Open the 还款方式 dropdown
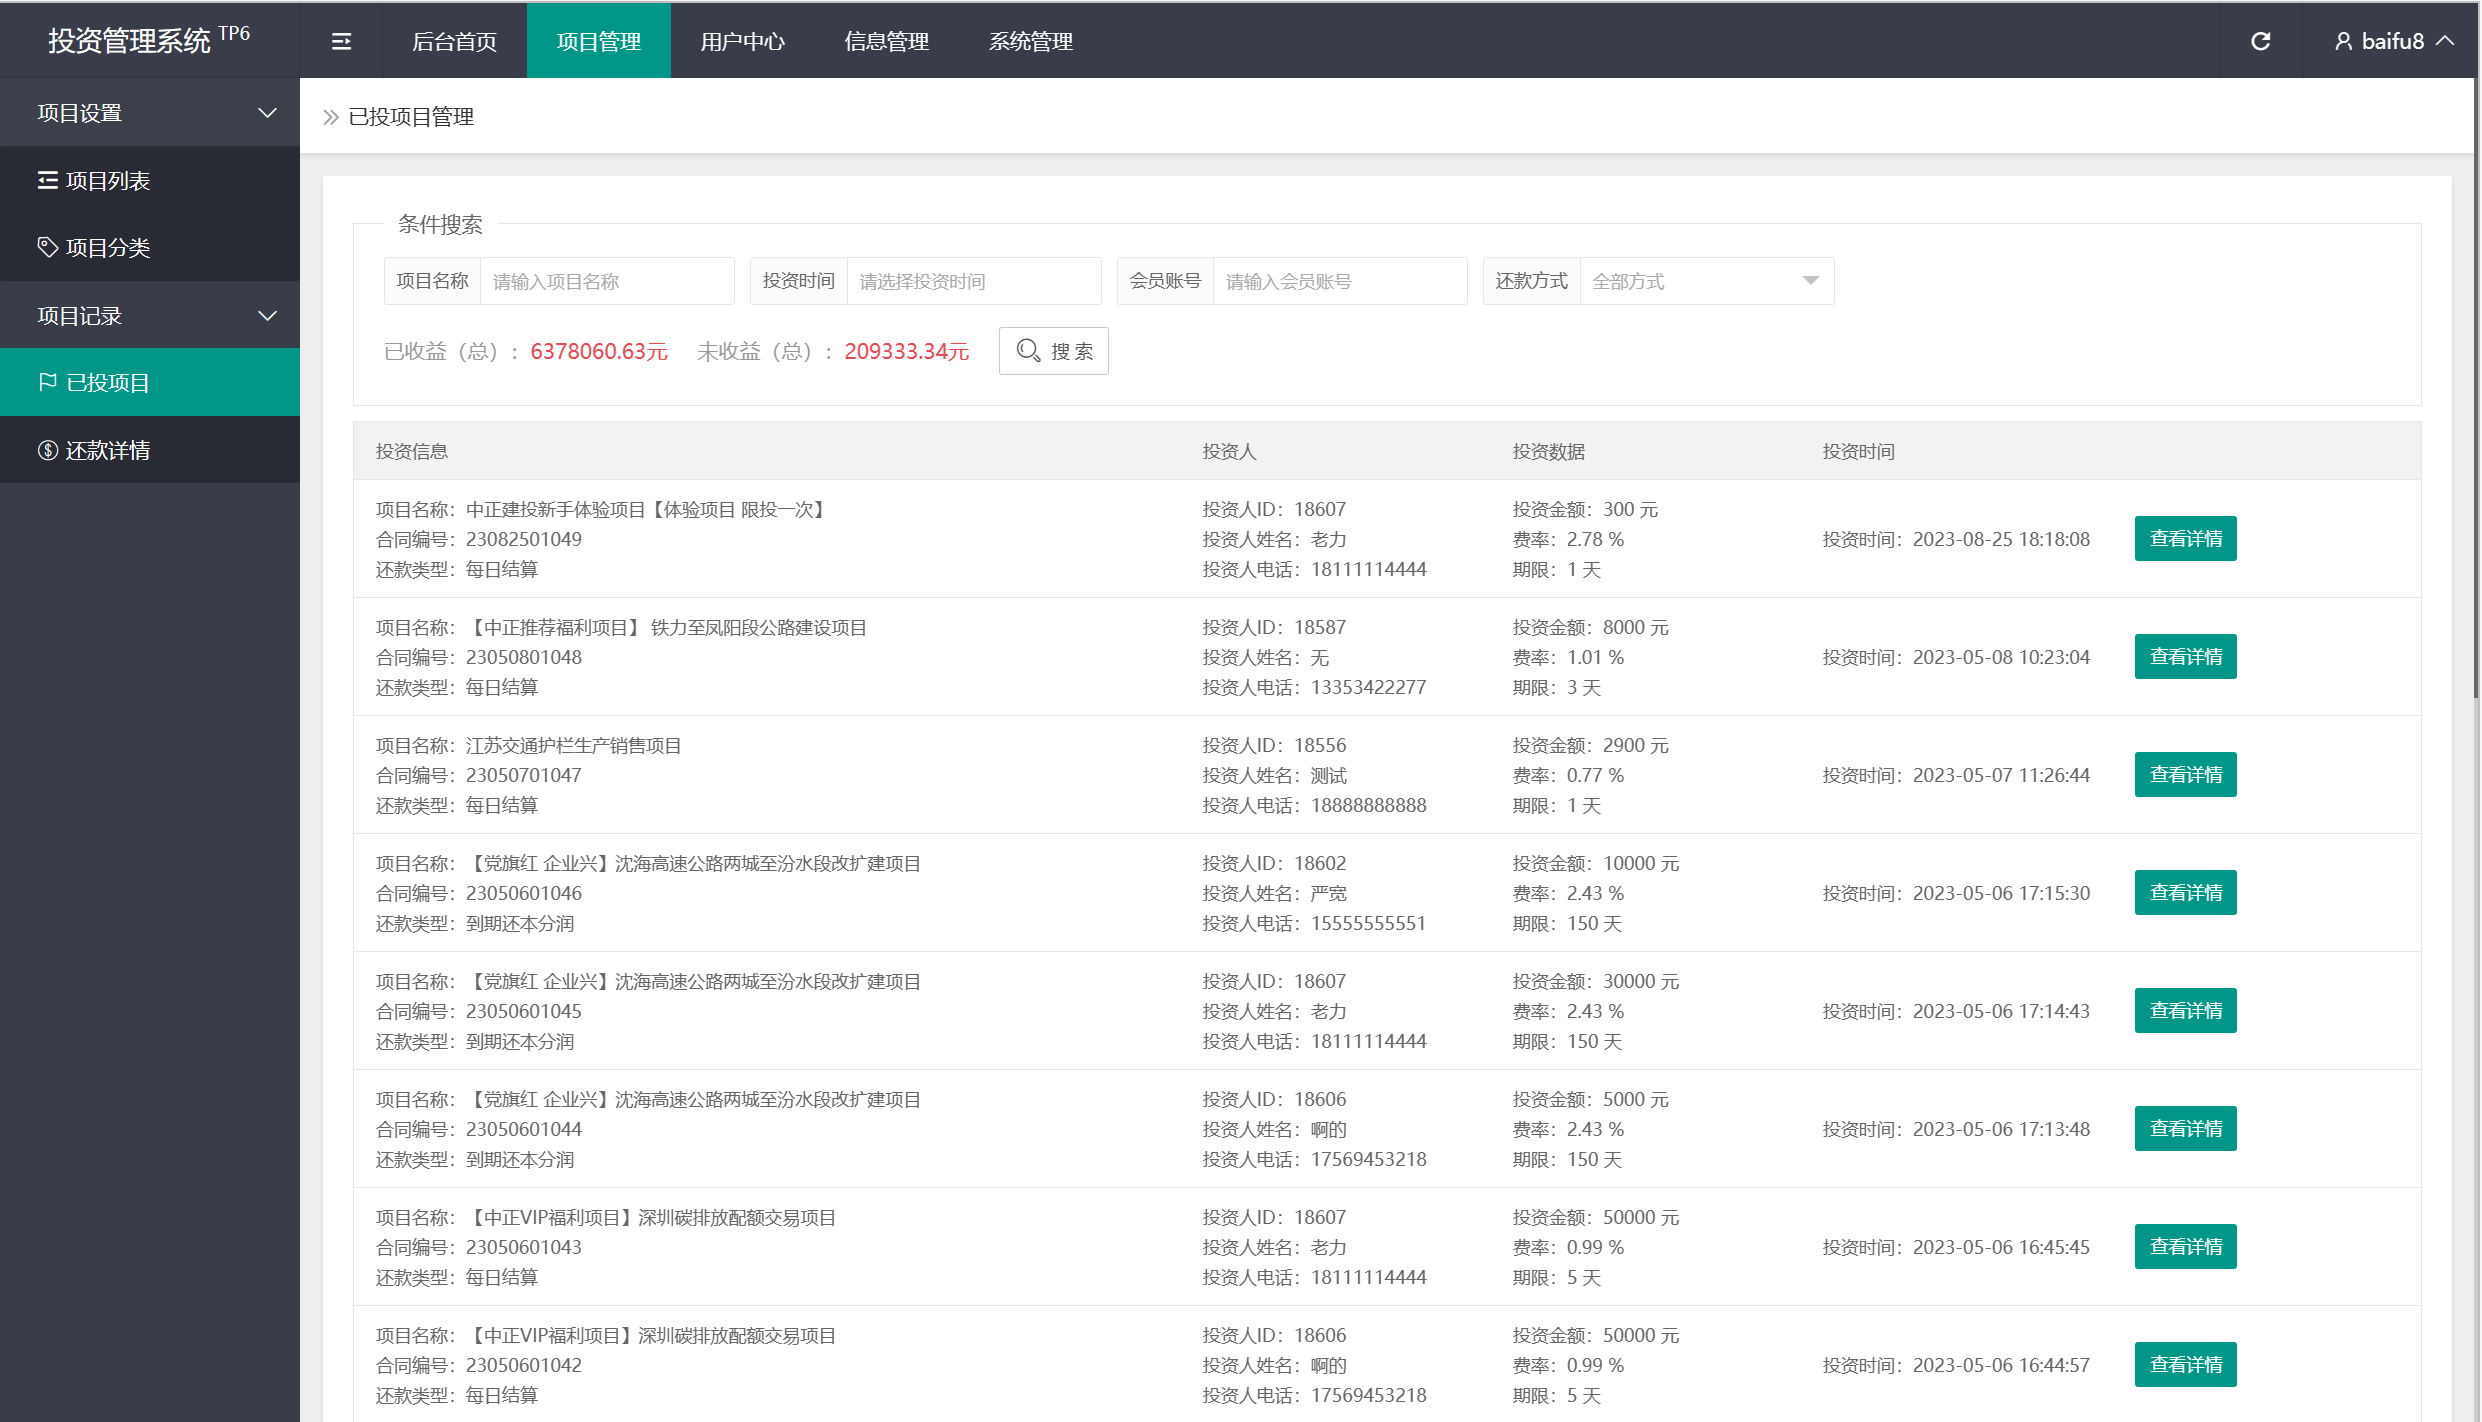 [1706, 282]
